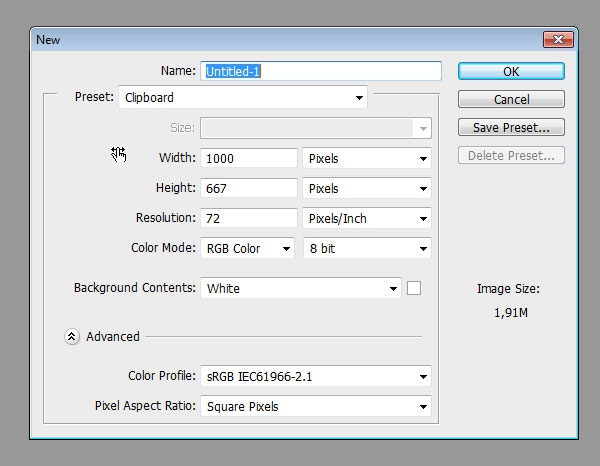The height and width of the screenshot is (466, 600).
Task: Open the Color Mode RGB Color dropdown
Action: [x=247, y=248]
